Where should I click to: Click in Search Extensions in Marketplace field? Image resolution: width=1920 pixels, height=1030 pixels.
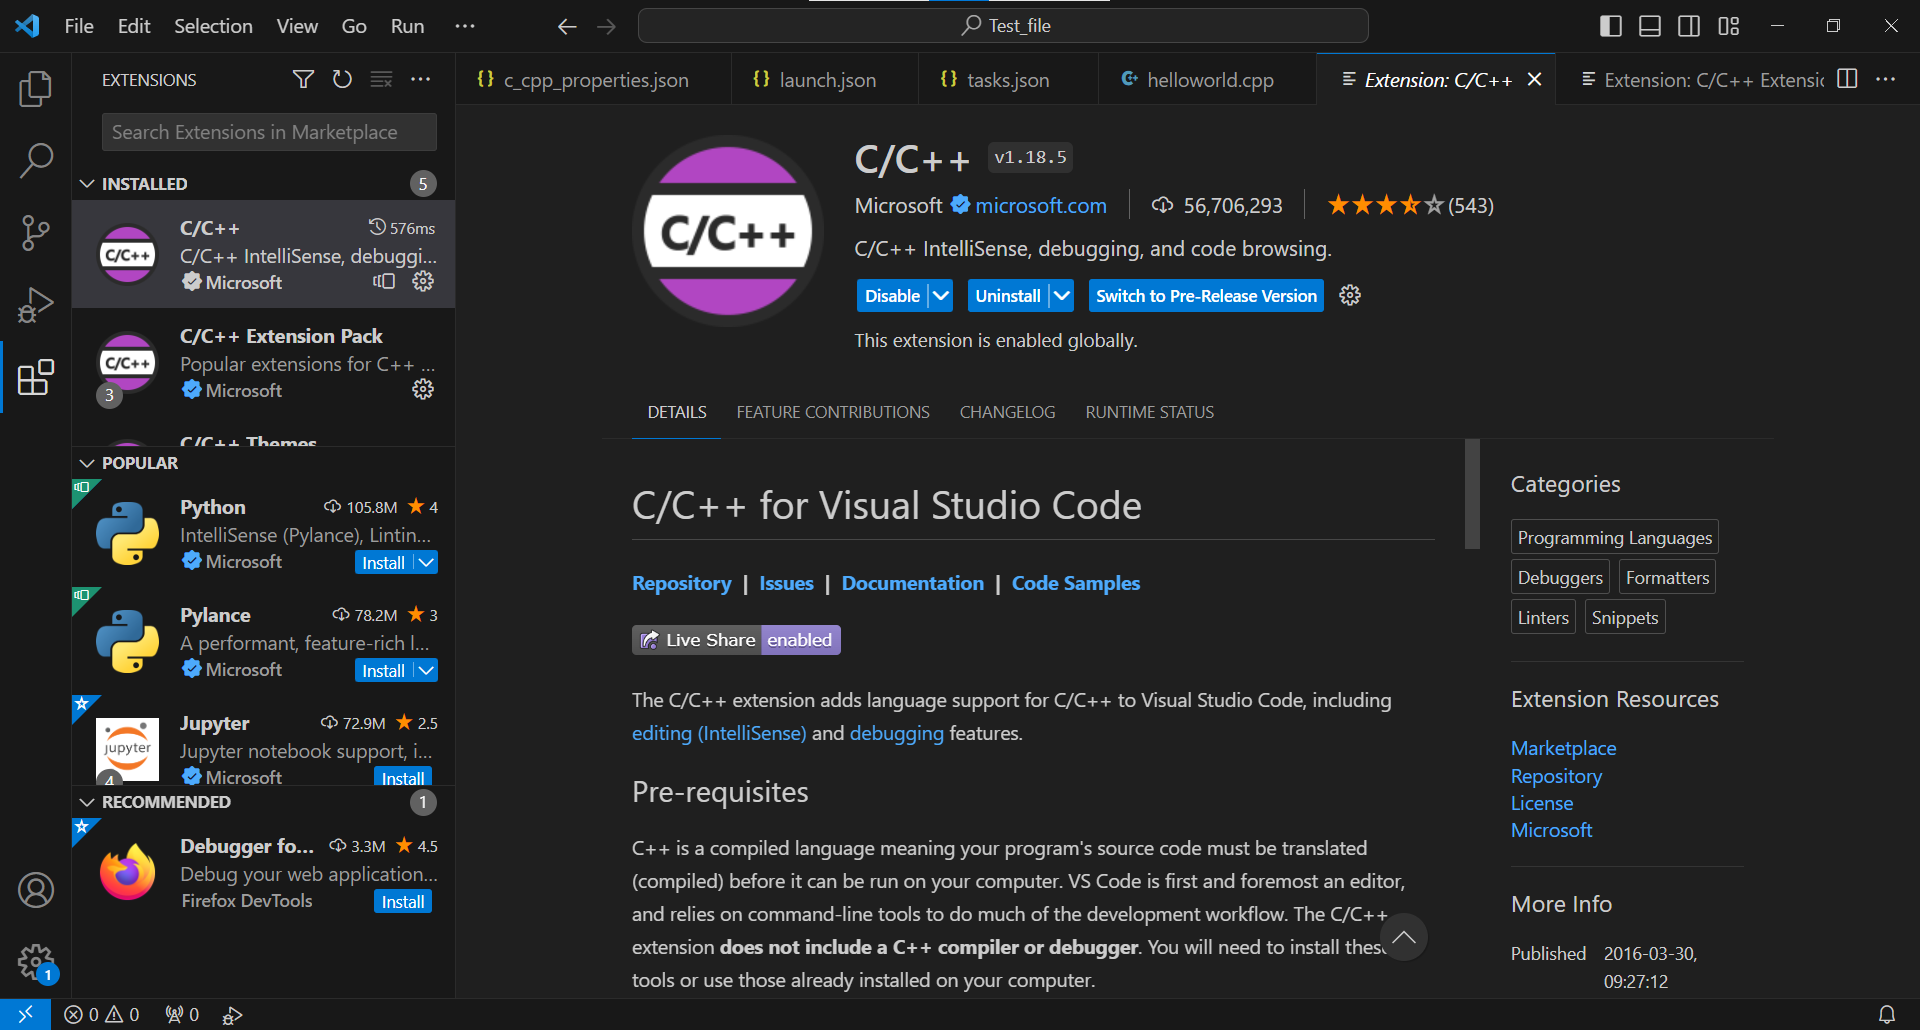(x=269, y=132)
